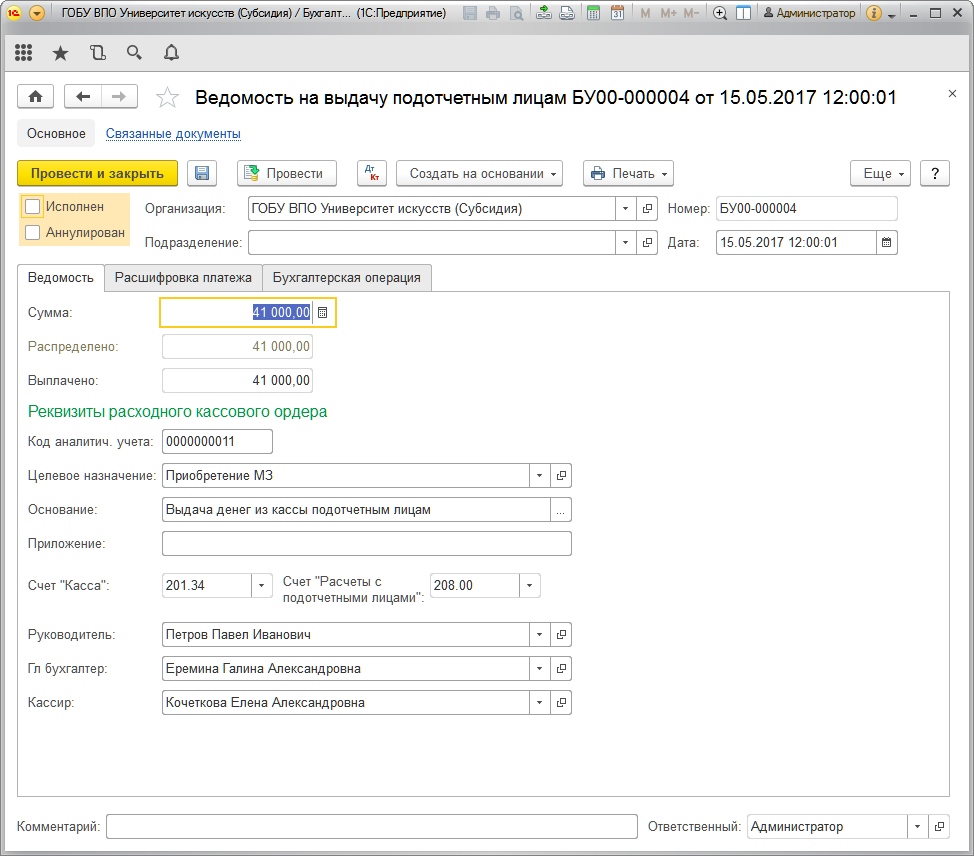Image resolution: width=974 pixels, height=856 pixels.
Task: Switch to Бухгалтерская операция tab
Action: [346, 278]
